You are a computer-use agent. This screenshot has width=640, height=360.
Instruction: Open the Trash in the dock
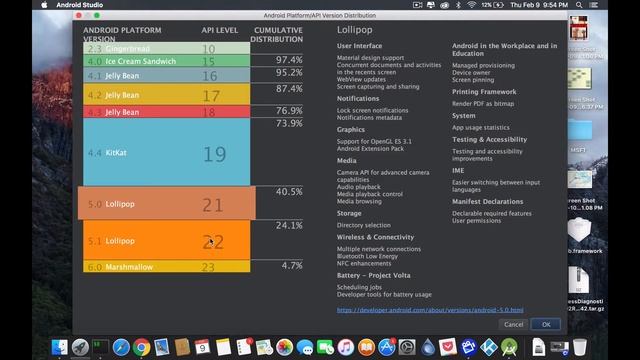pyautogui.click(x=580, y=347)
